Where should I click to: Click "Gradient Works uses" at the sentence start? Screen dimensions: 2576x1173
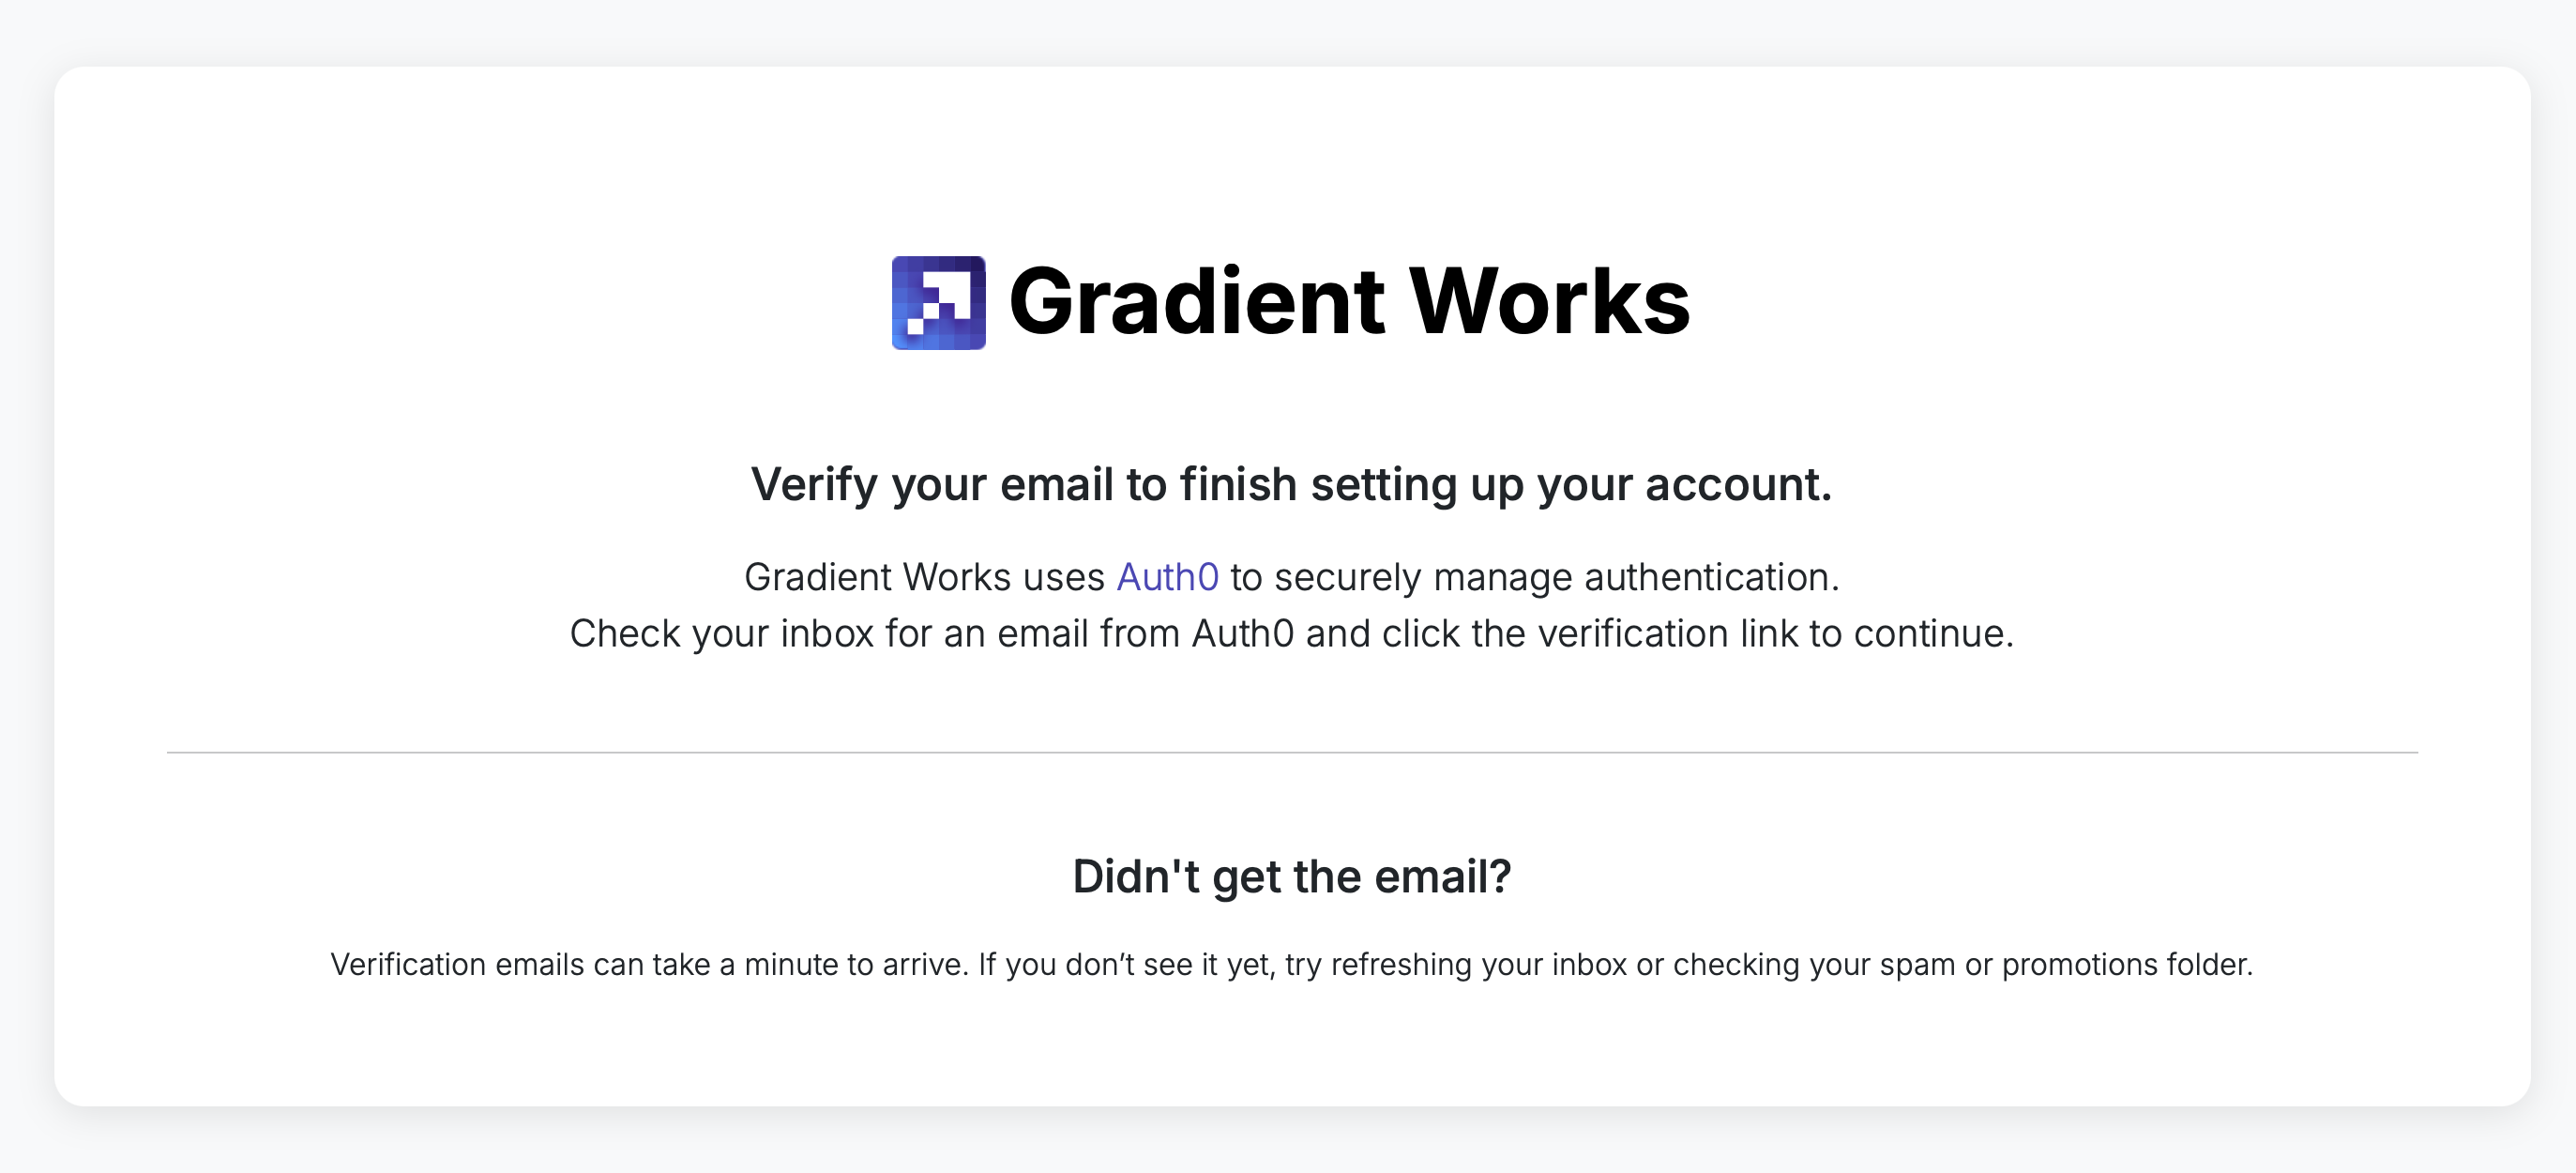[923, 577]
